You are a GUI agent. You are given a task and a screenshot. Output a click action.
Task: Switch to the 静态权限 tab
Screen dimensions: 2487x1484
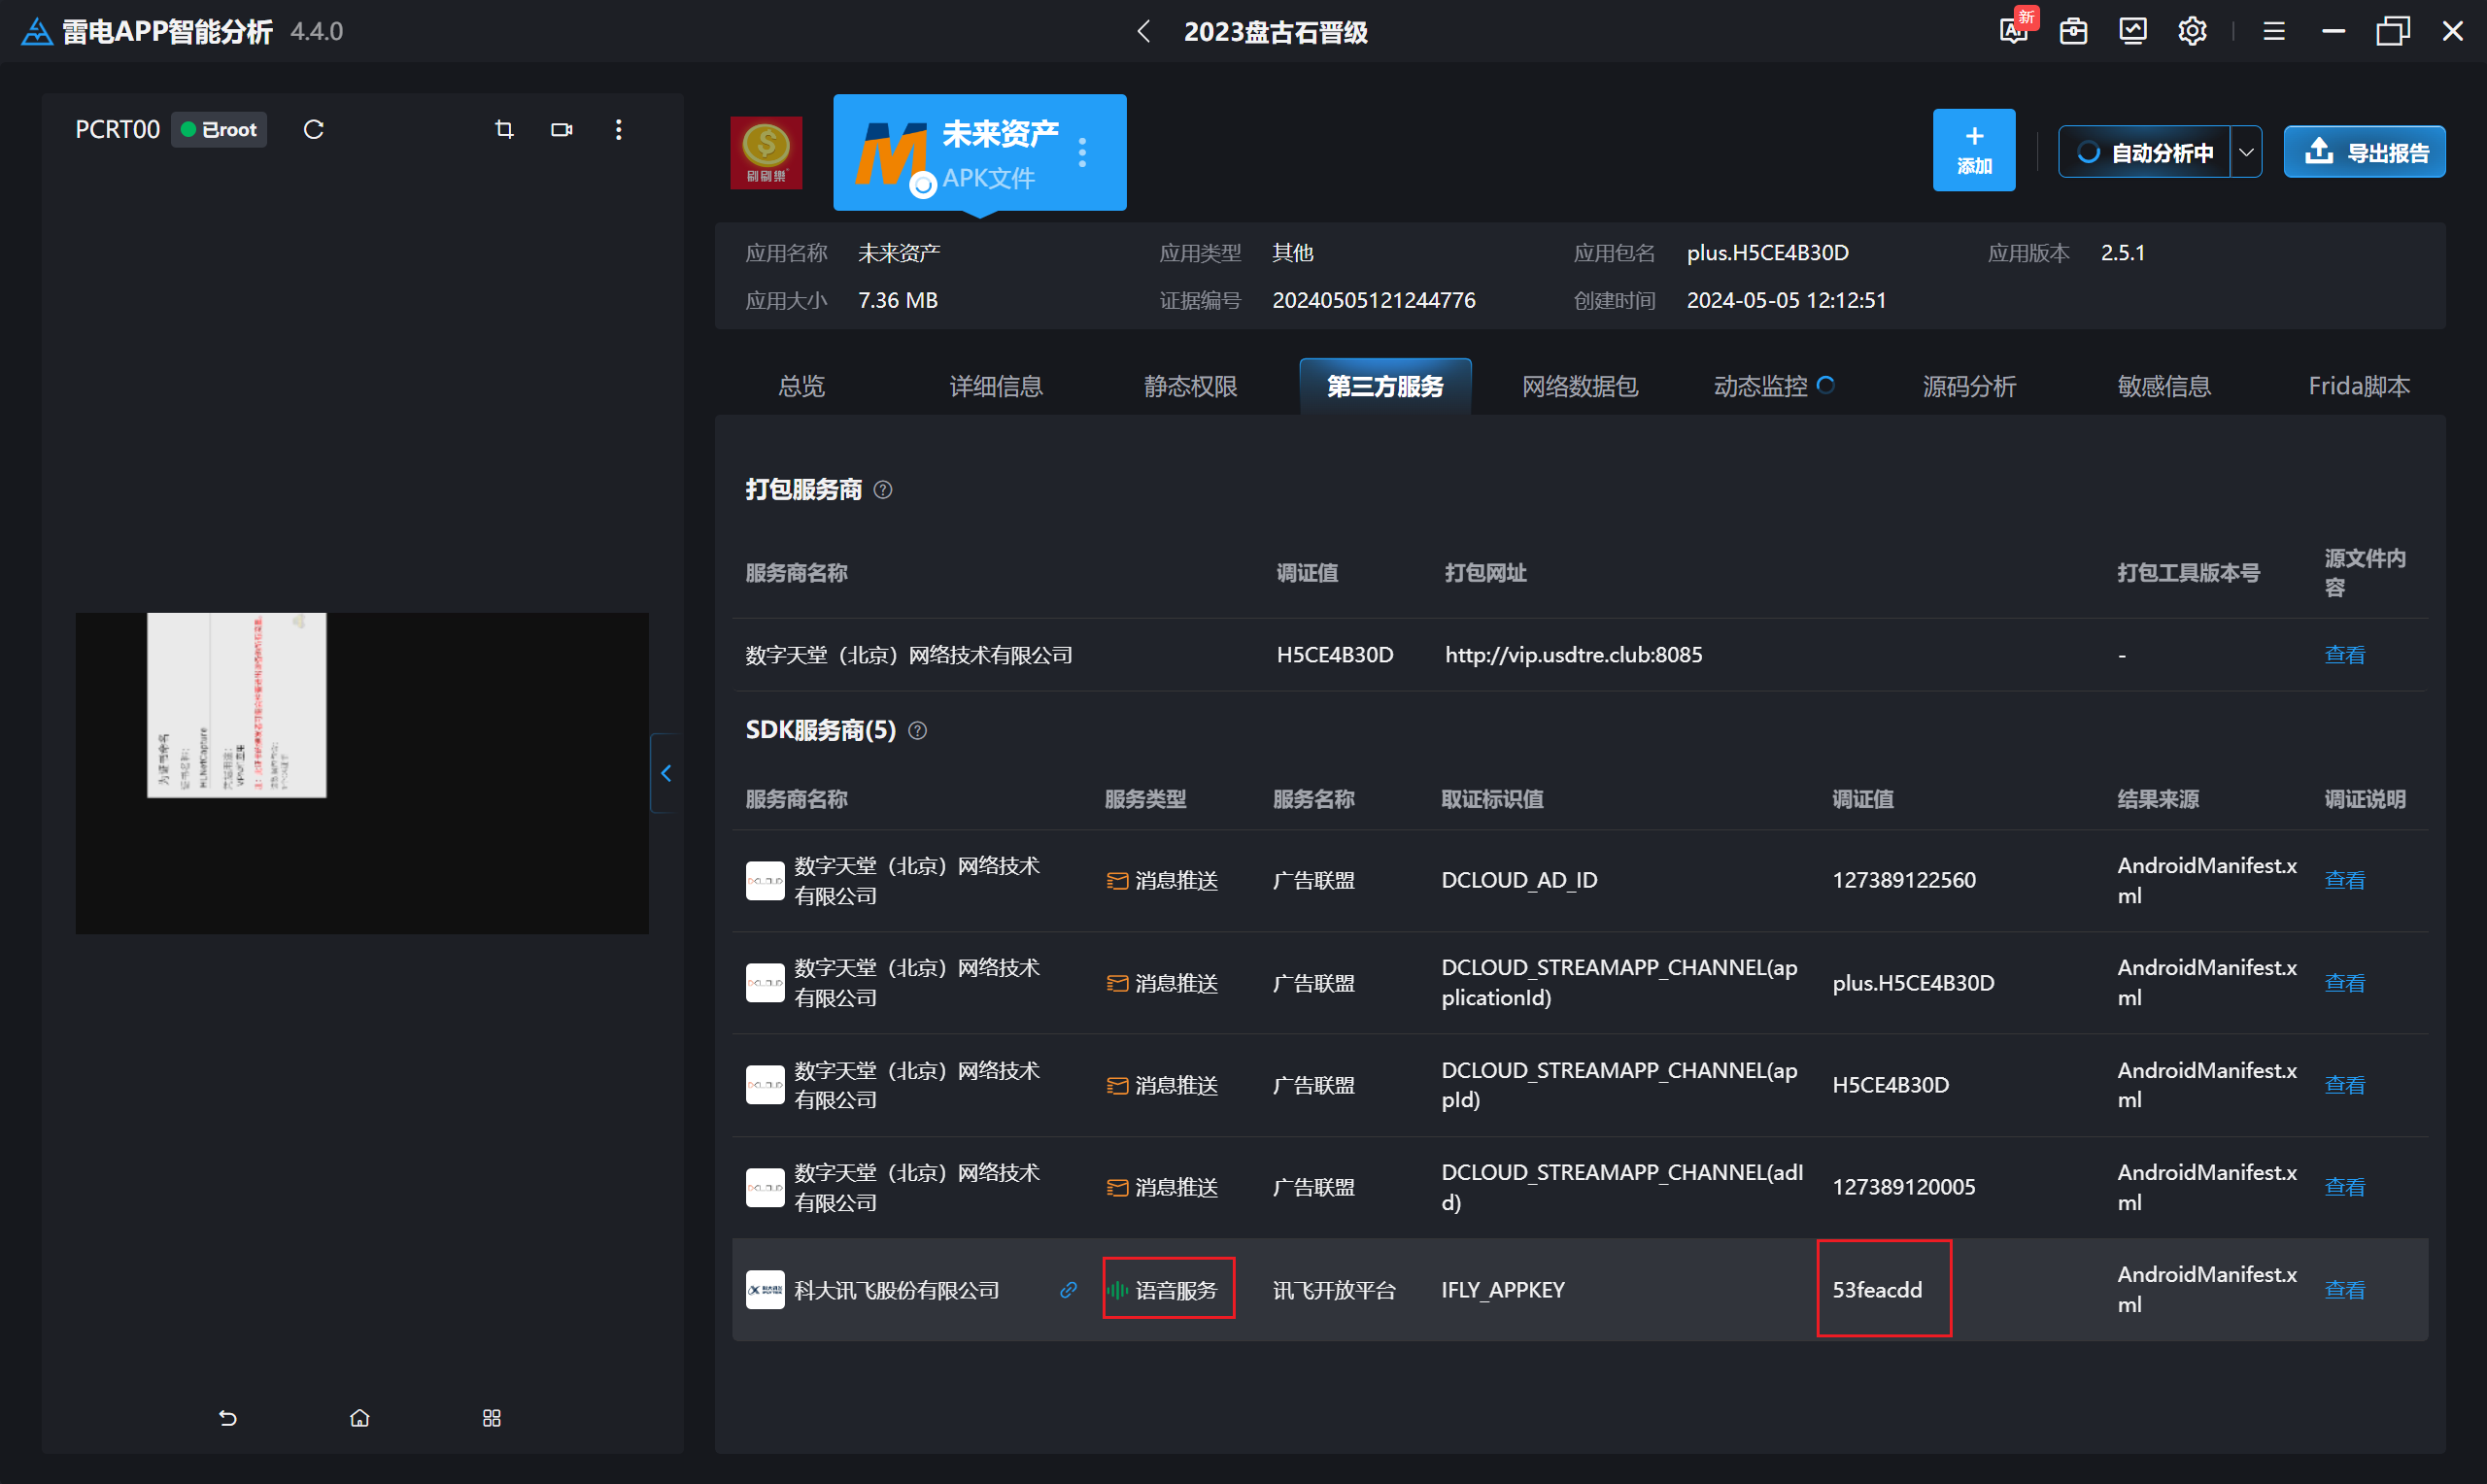pyautogui.click(x=1190, y=386)
